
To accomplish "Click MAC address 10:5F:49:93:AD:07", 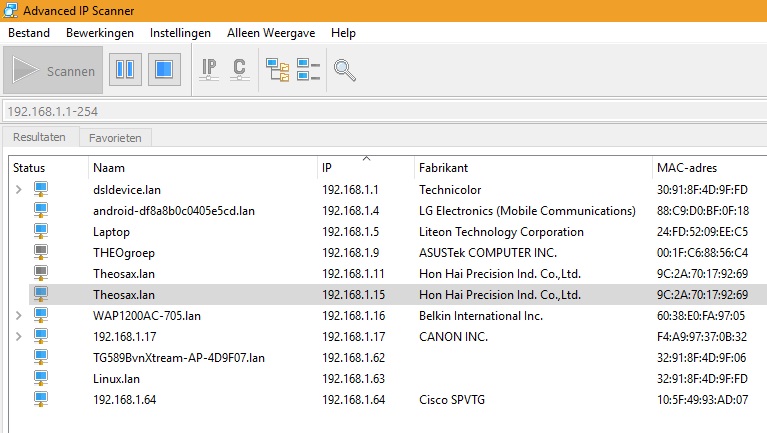I will 702,400.
